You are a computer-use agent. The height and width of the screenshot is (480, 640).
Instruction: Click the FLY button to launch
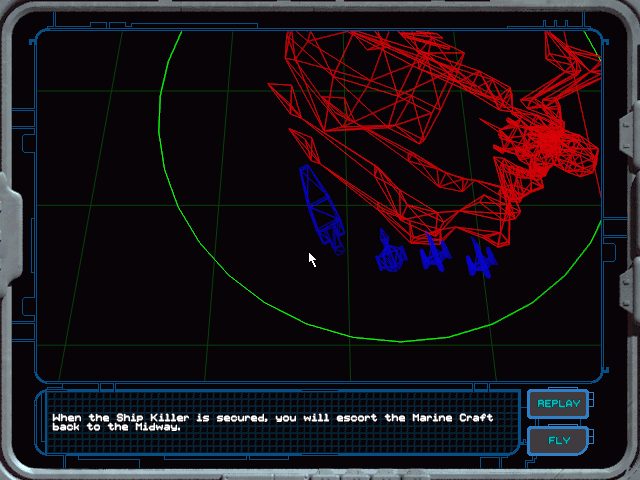[558, 441]
